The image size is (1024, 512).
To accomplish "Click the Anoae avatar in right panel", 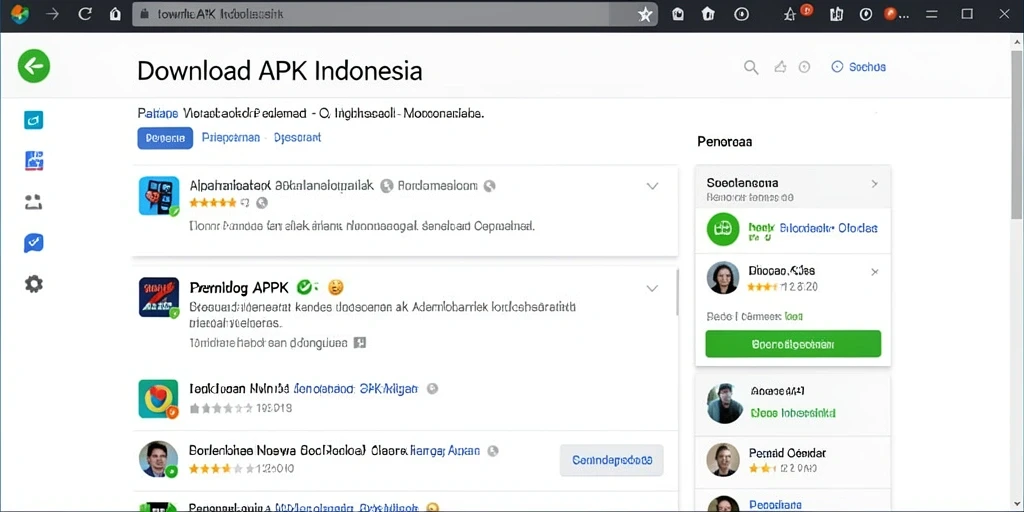I will pyautogui.click(x=725, y=403).
